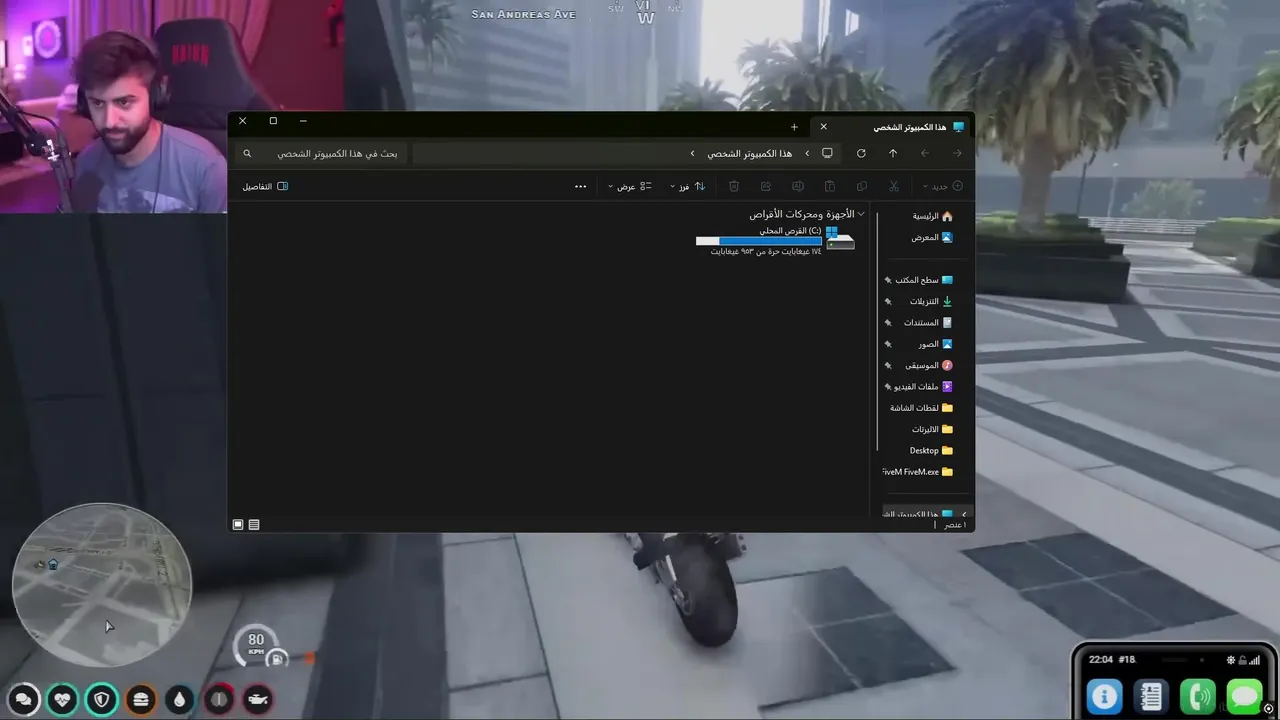The width and height of the screenshot is (1280, 720).
Task: Click the sidebar navigation scrollbar
Action: pyautogui.click(x=877, y=330)
